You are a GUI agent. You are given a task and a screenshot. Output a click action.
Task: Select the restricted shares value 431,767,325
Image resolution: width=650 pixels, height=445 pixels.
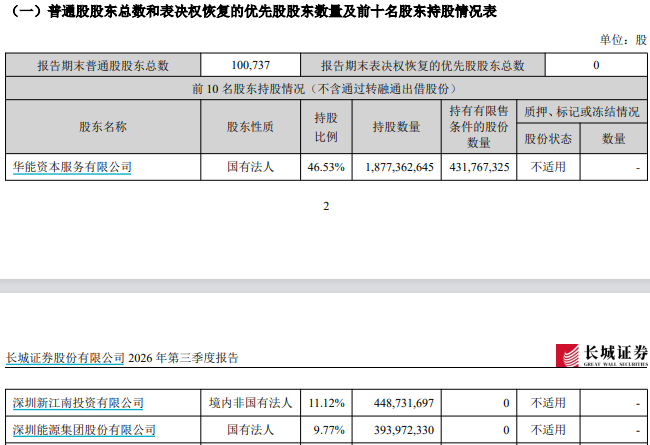click(x=479, y=167)
